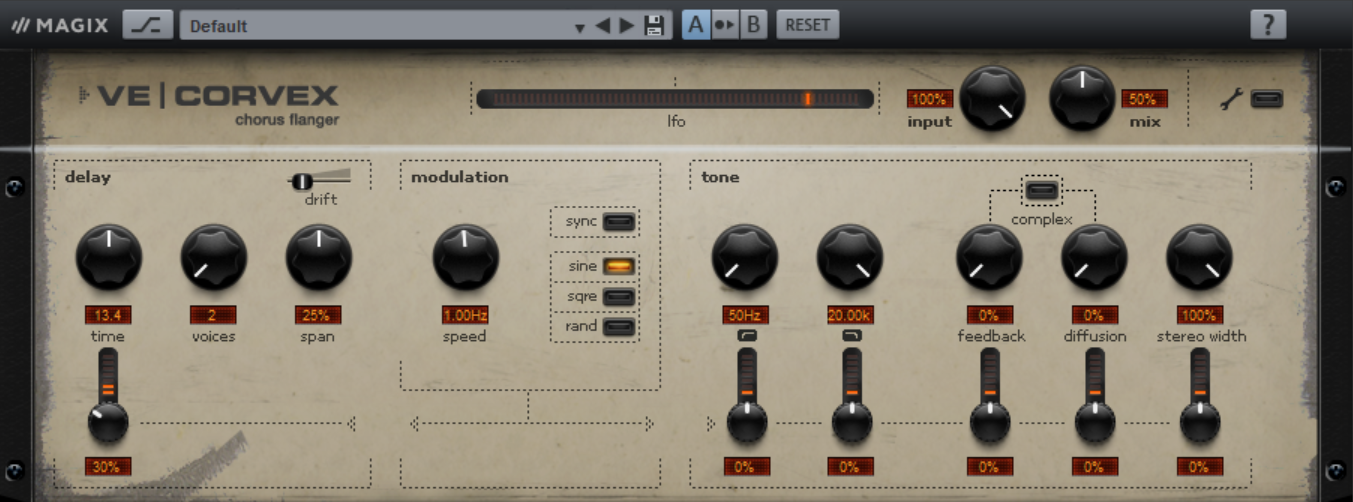Click the low cut 50Hz knob
Image resolution: width=1353 pixels, height=502 pixels.
click(745, 257)
